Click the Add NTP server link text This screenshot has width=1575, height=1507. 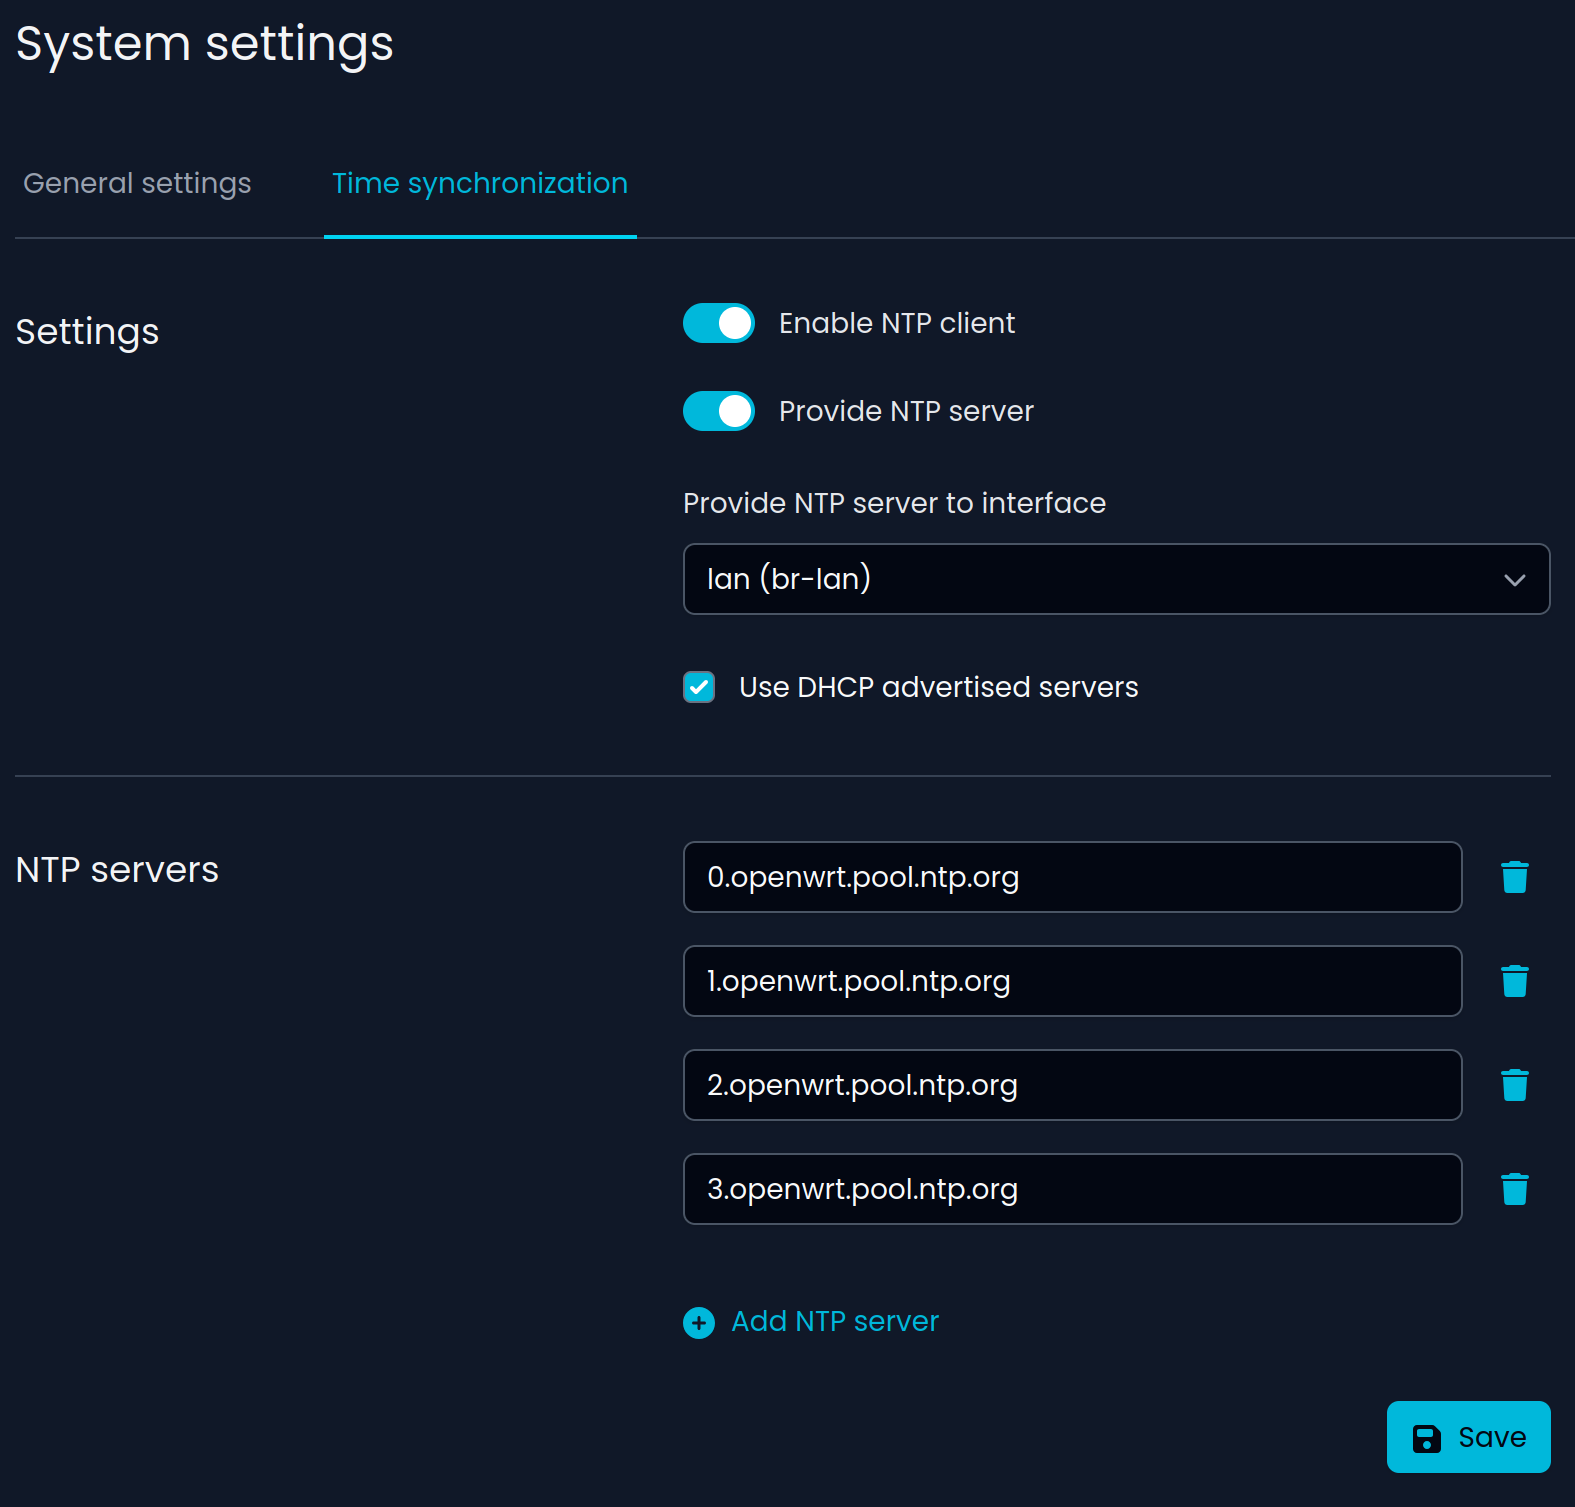click(x=834, y=1321)
